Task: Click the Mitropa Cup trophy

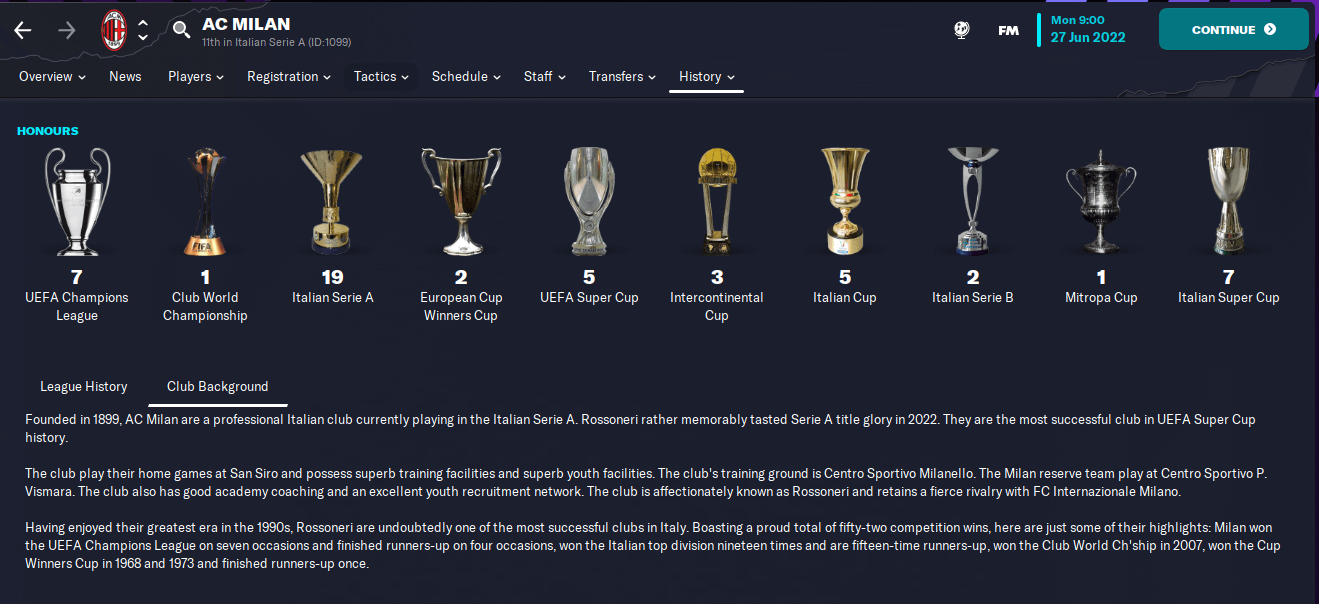Action: pyautogui.click(x=1101, y=201)
